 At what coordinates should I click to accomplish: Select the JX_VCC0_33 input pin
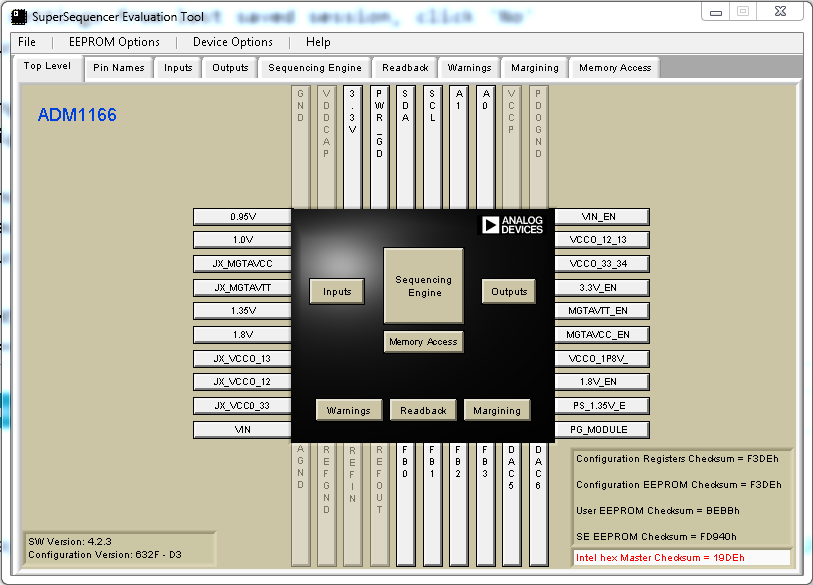(x=243, y=406)
